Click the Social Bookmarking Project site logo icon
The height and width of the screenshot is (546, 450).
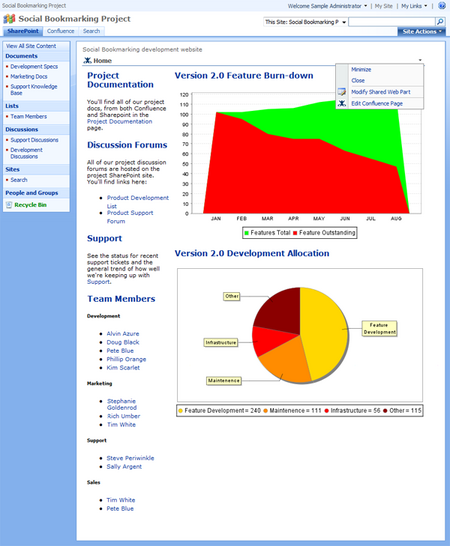tap(9, 19)
